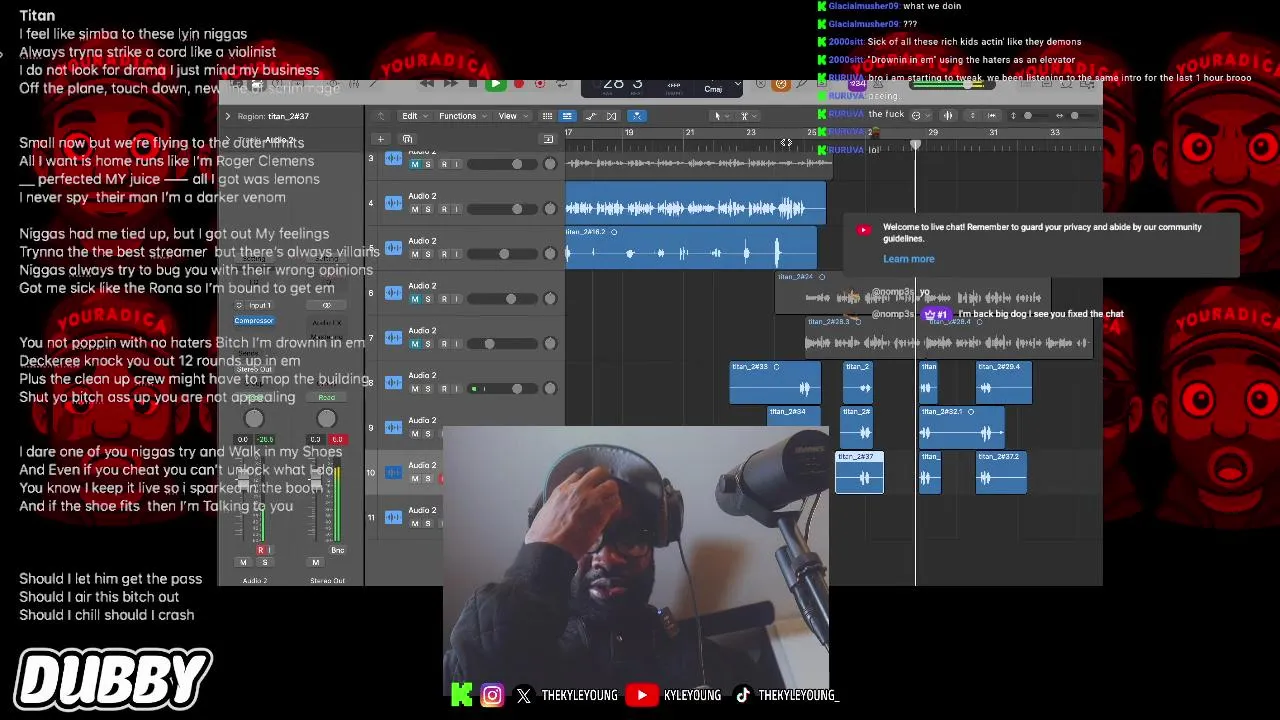This screenshot has width=1280, height=720.
Task: Toggle the Flex icon in tracks toolbar
Action: tap(611, 116)
